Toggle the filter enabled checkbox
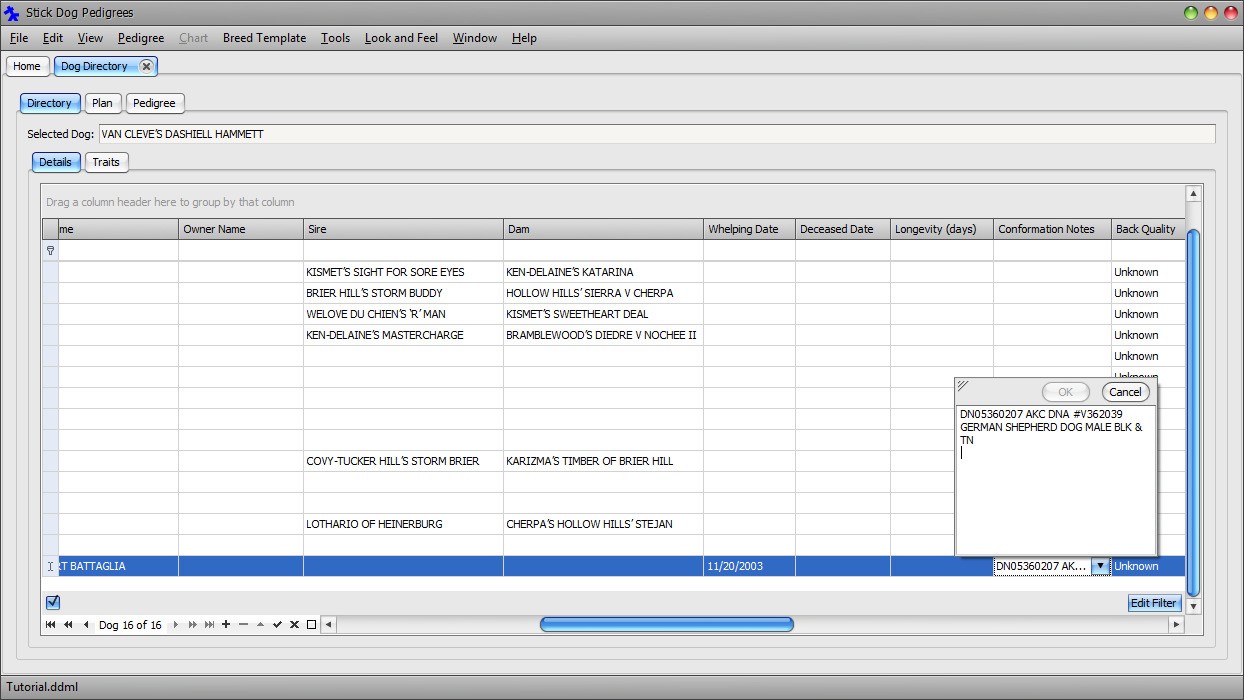Image resolution: width=1244 pixels, height=700 pixels. [53, 602]
